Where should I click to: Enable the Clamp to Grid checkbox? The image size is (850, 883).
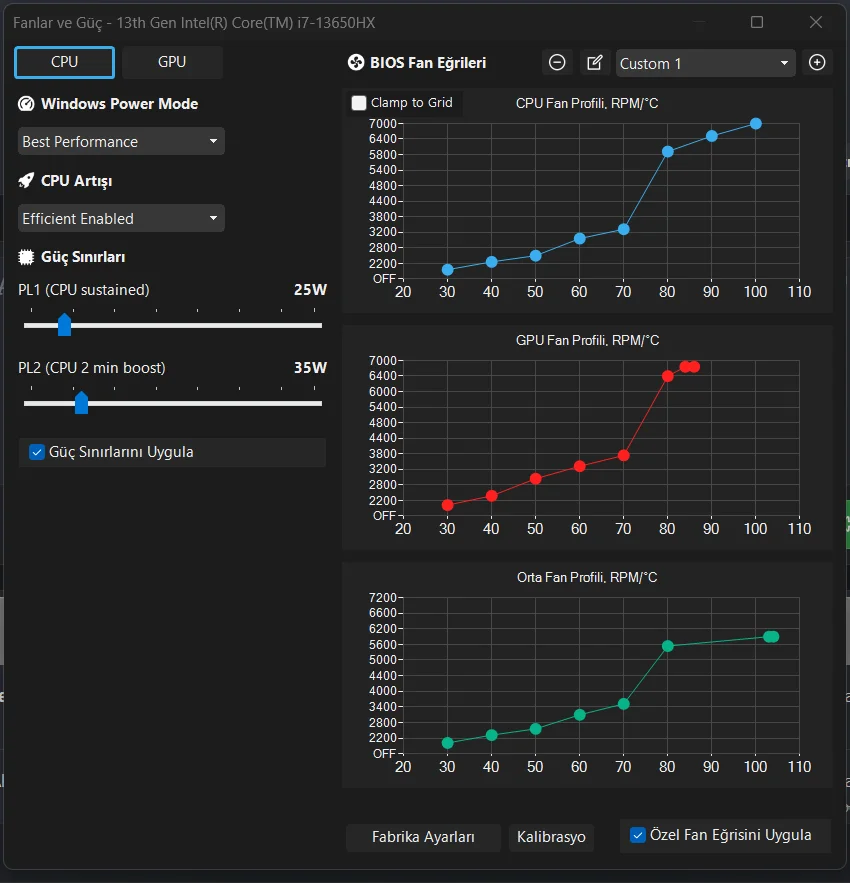click(x=358, y=103)
